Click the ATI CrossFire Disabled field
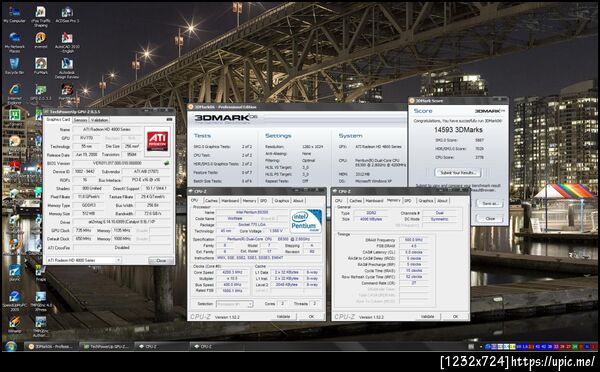 [122, 248]
